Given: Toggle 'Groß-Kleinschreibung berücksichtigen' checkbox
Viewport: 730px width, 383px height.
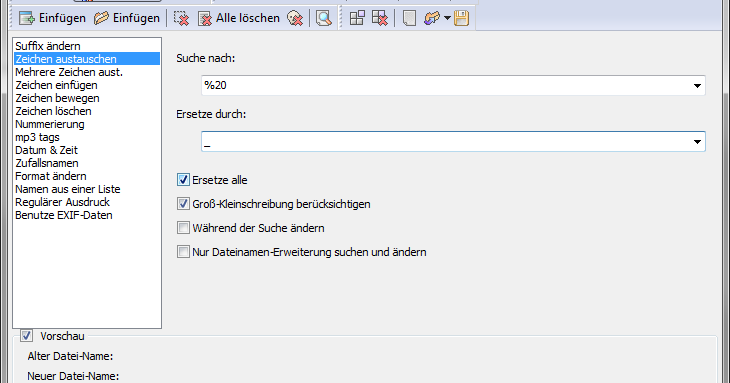Looking at the screenshot, I should click(183, 204).
